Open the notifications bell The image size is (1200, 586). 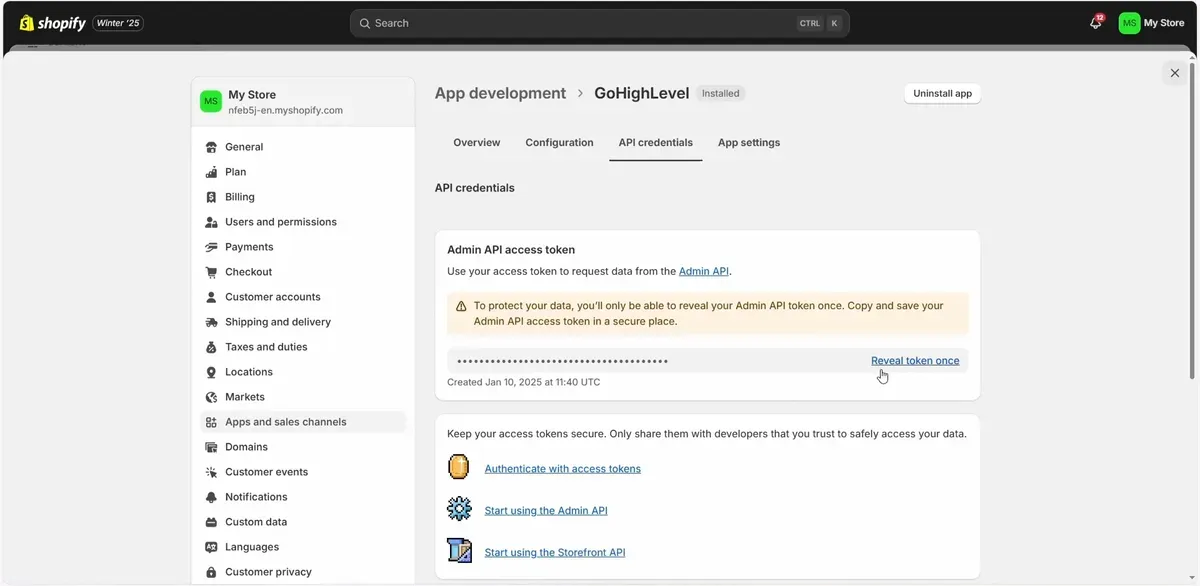click(x=1096, y=22)
